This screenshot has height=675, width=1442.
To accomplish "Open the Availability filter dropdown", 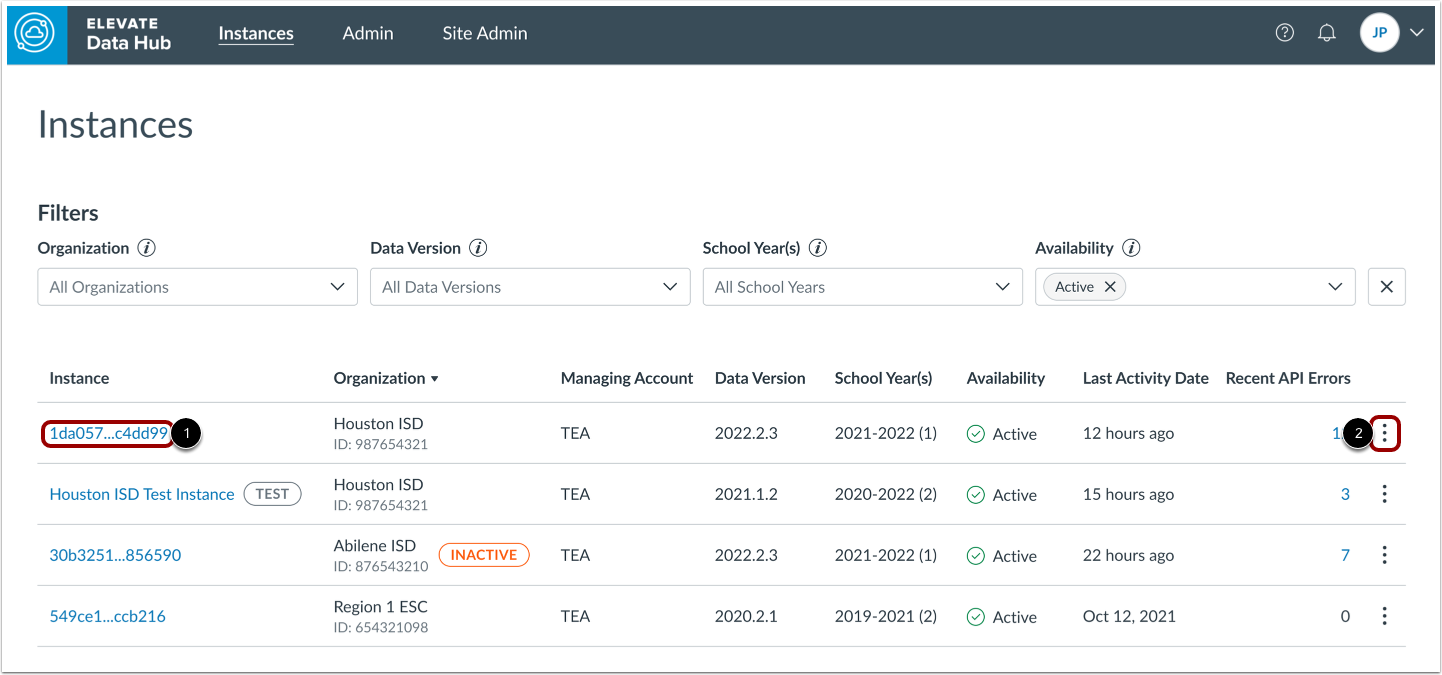I will click(1334, 287).
